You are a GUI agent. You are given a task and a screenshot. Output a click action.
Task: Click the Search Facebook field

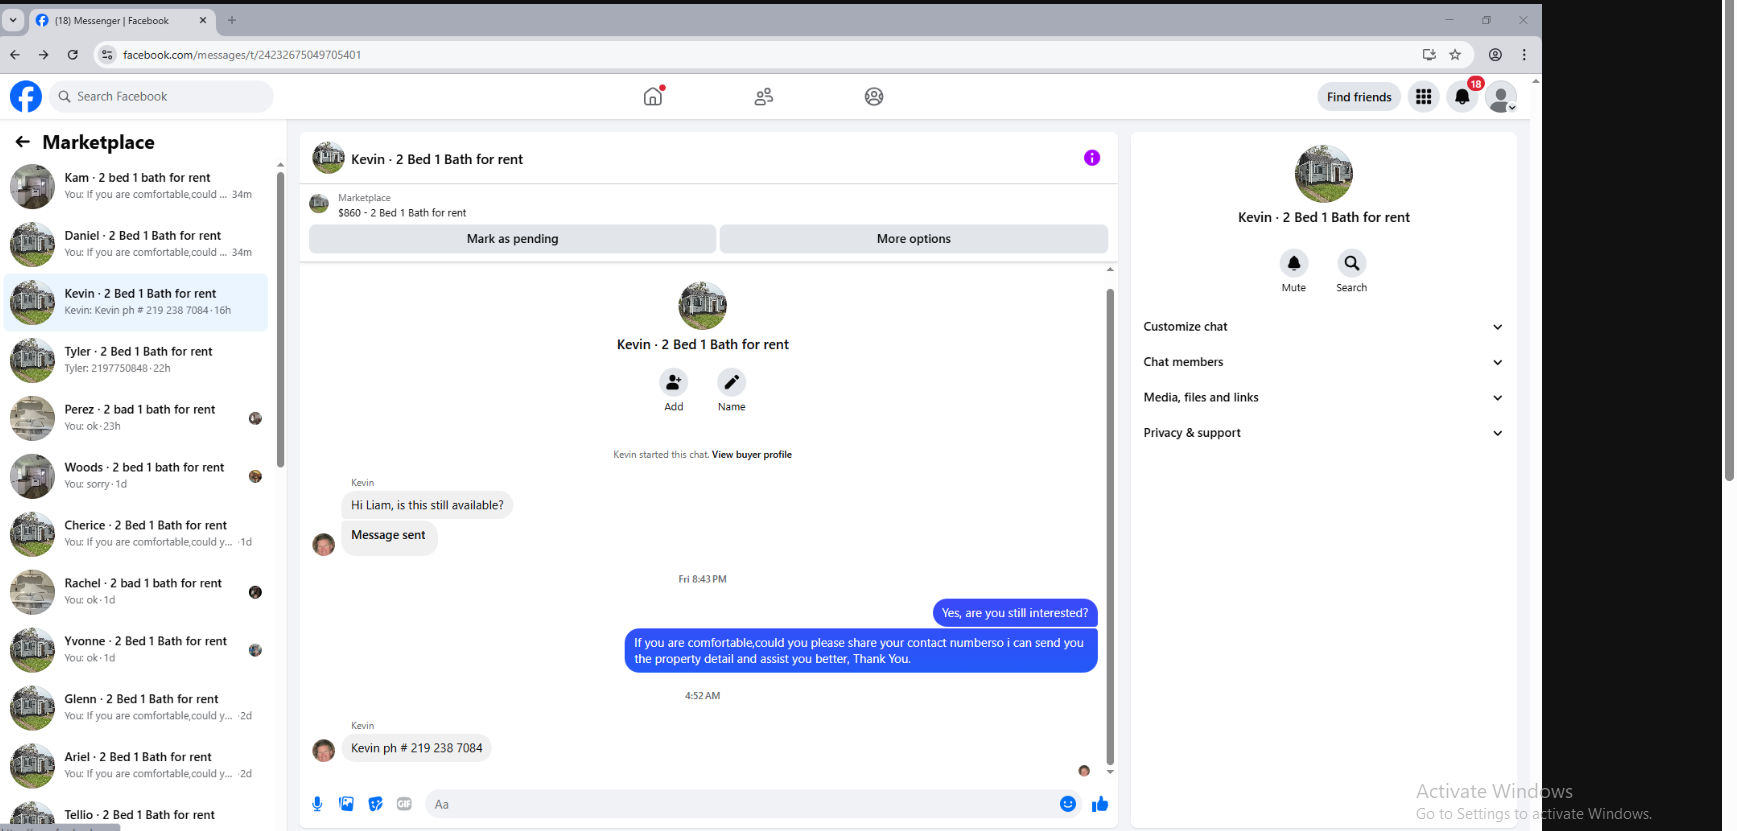click(x=161, y=96)
